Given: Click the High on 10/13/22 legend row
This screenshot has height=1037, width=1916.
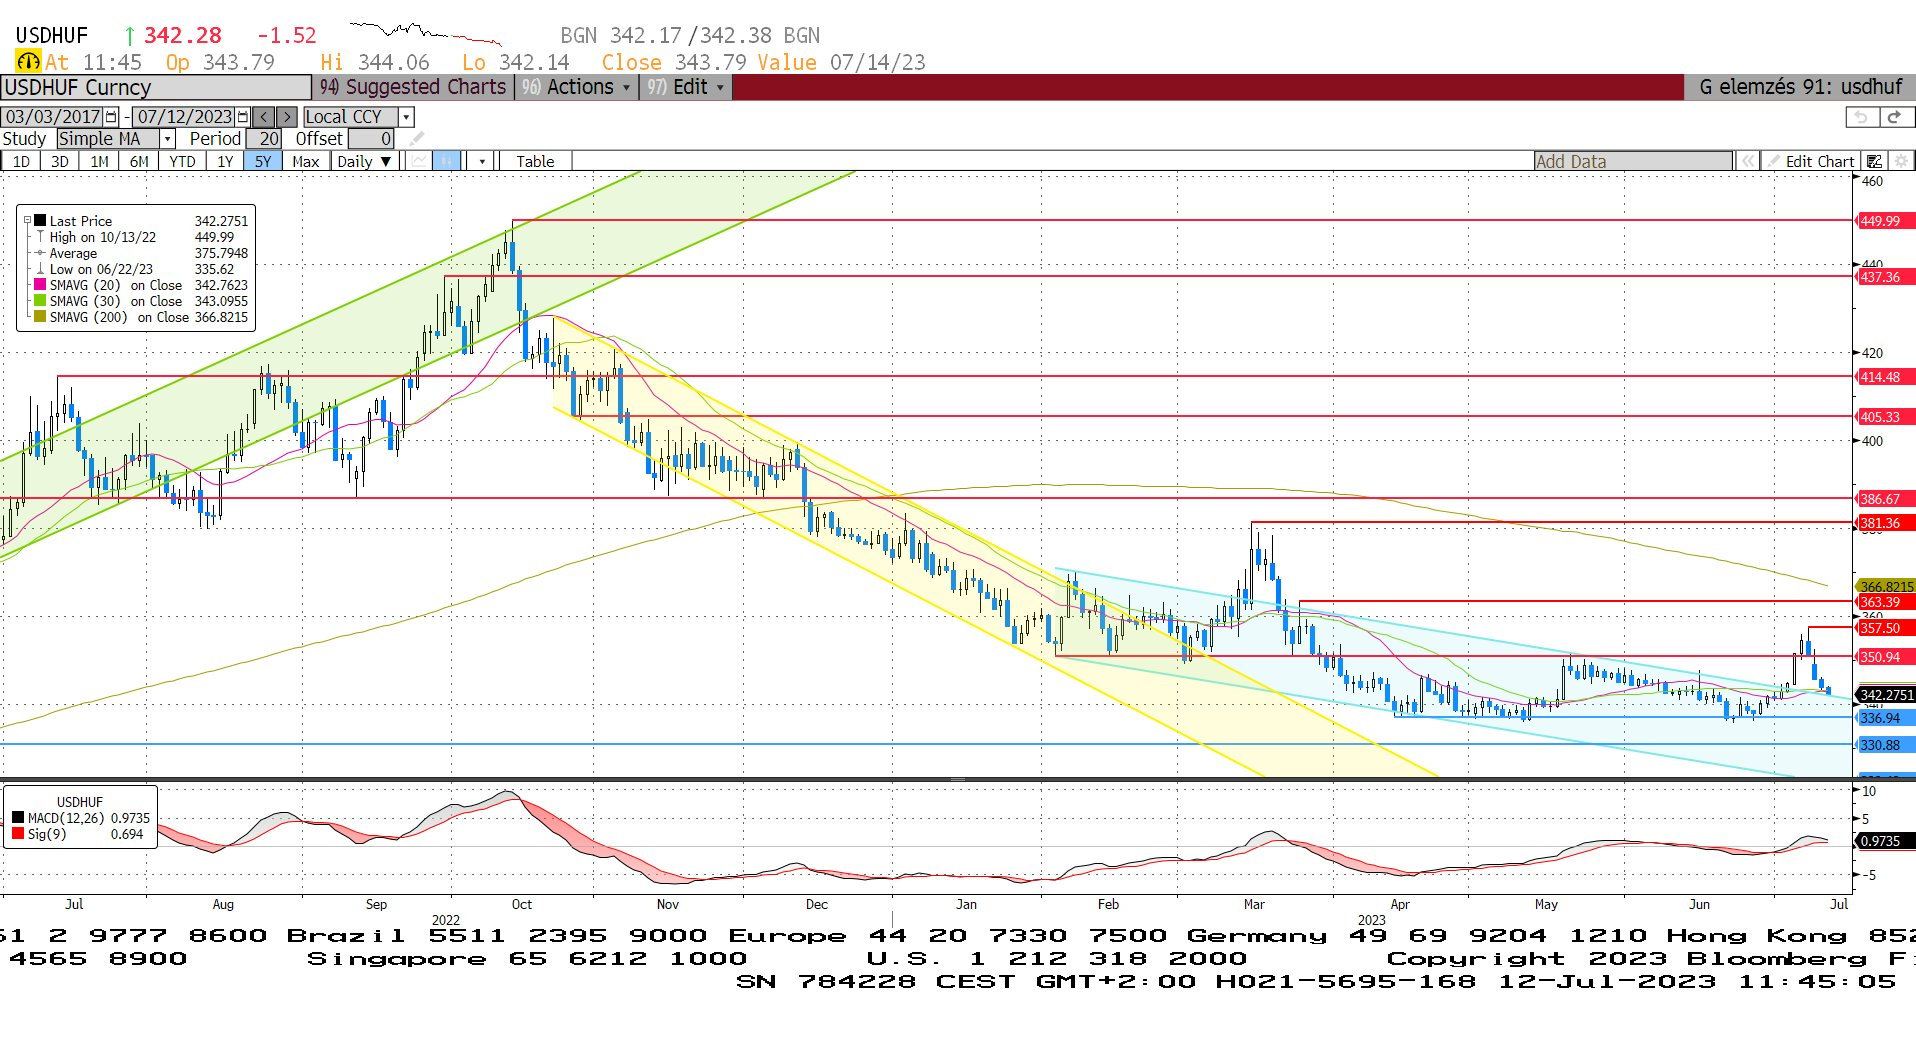Looking at the screenshot, I should pyautogui.click(x=141, y=237).
